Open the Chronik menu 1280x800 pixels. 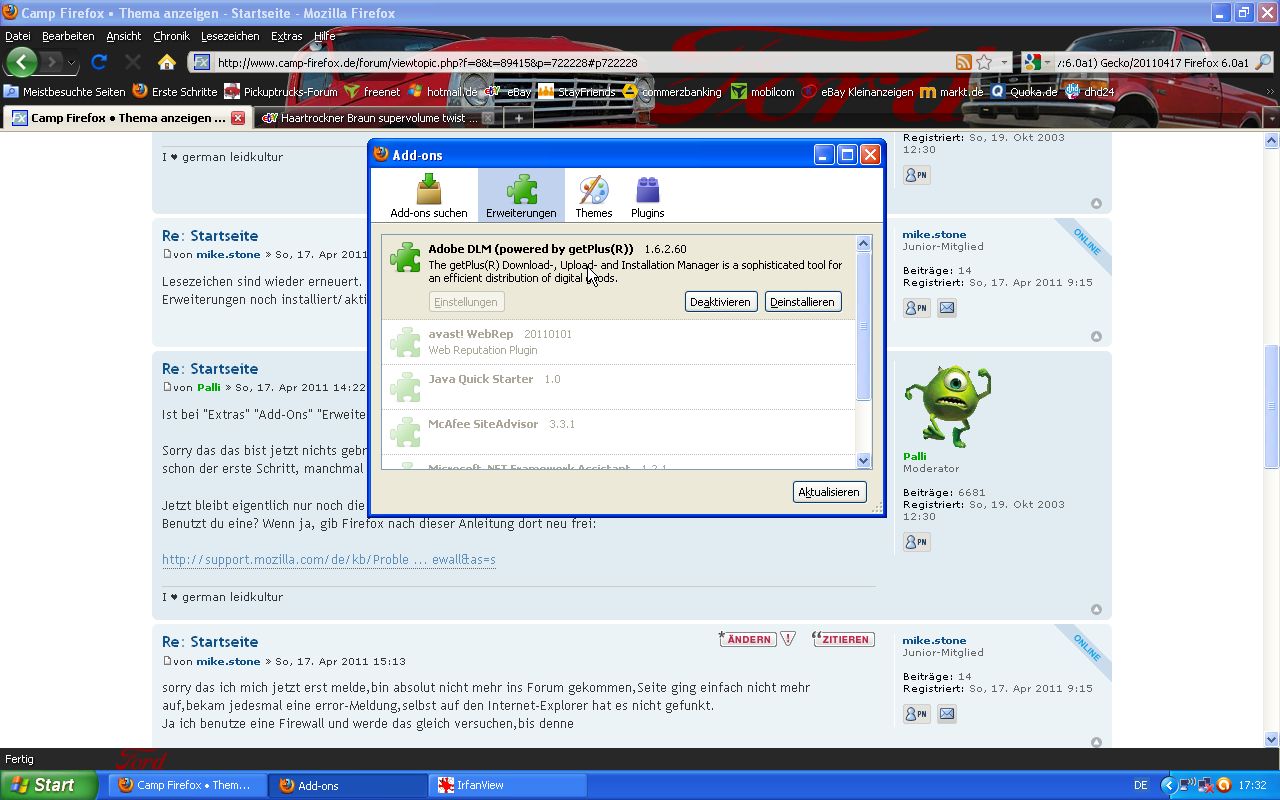[172, 36]
